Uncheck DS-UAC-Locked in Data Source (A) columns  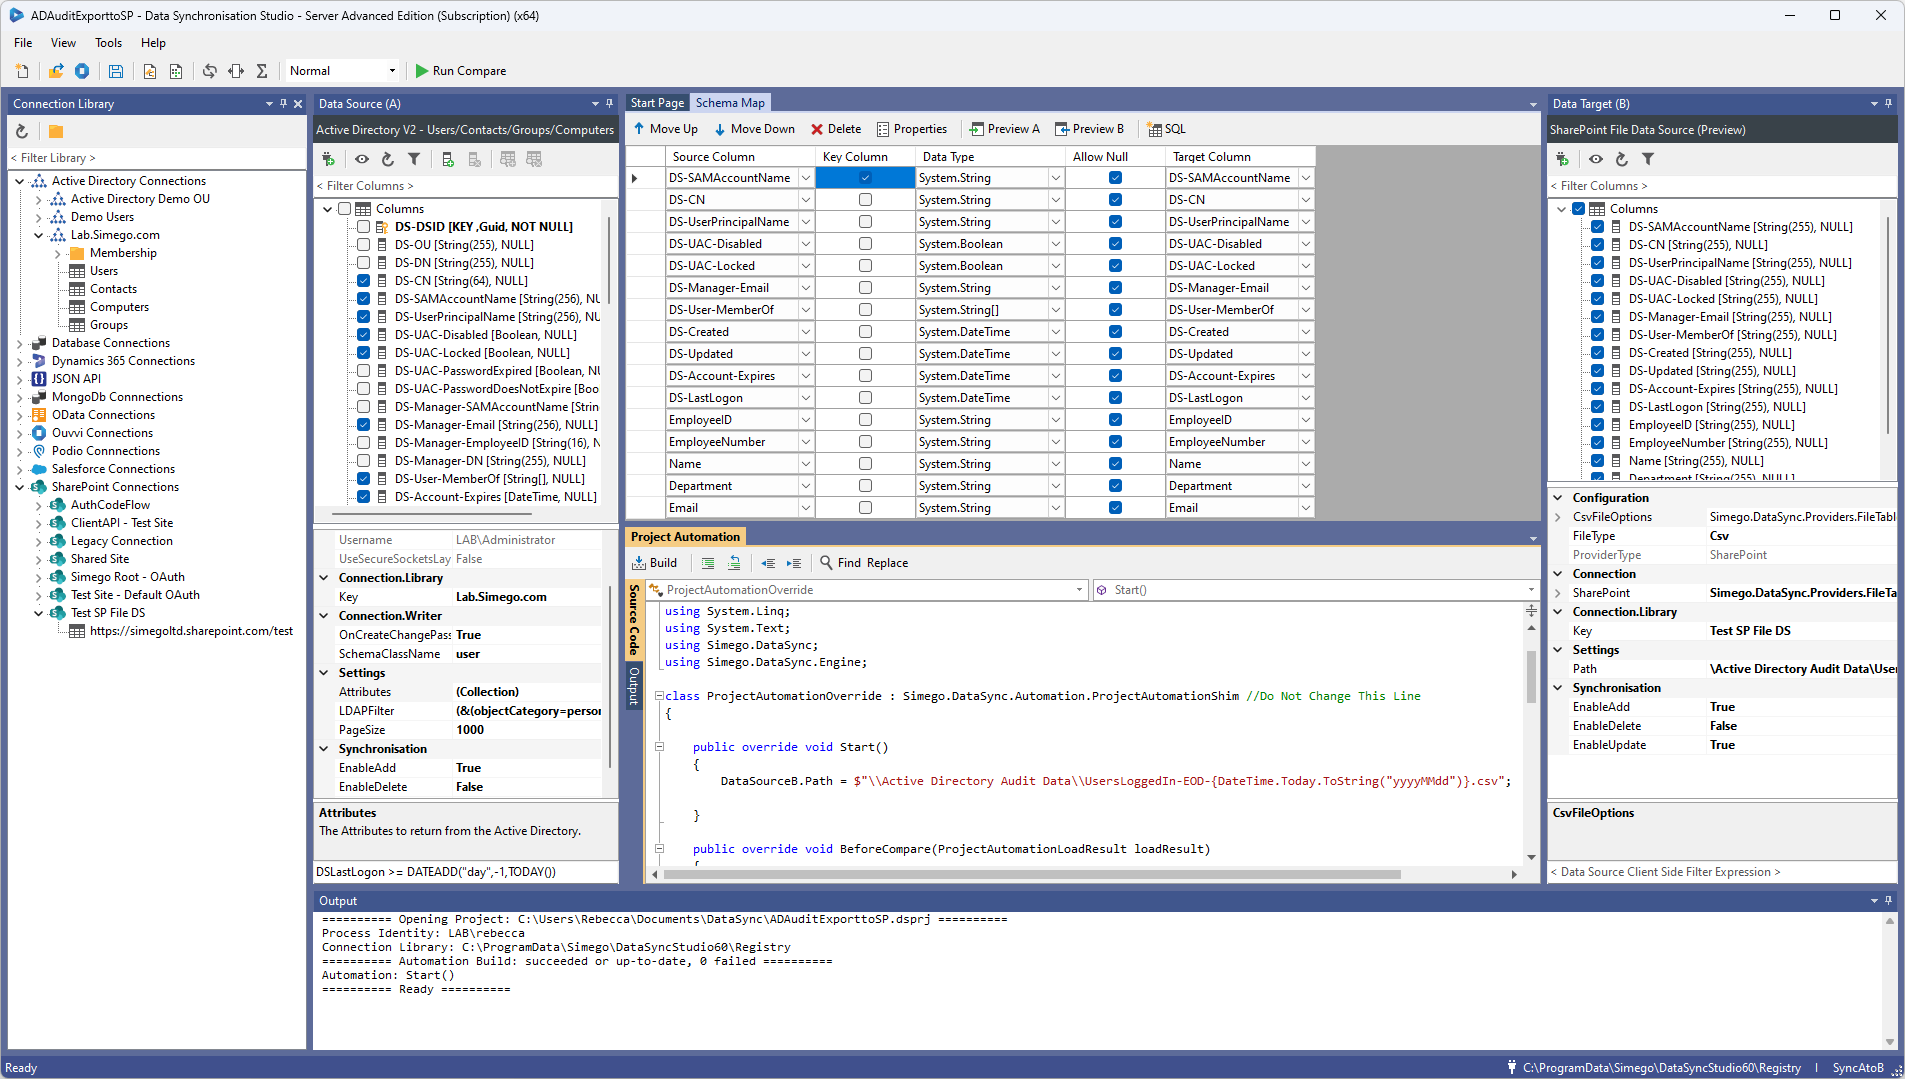coord(364,353)
